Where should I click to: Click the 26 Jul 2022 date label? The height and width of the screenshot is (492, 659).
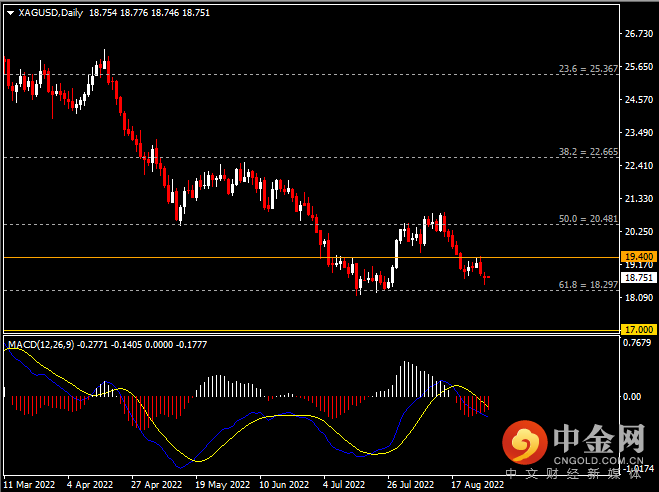click(410, 484)
